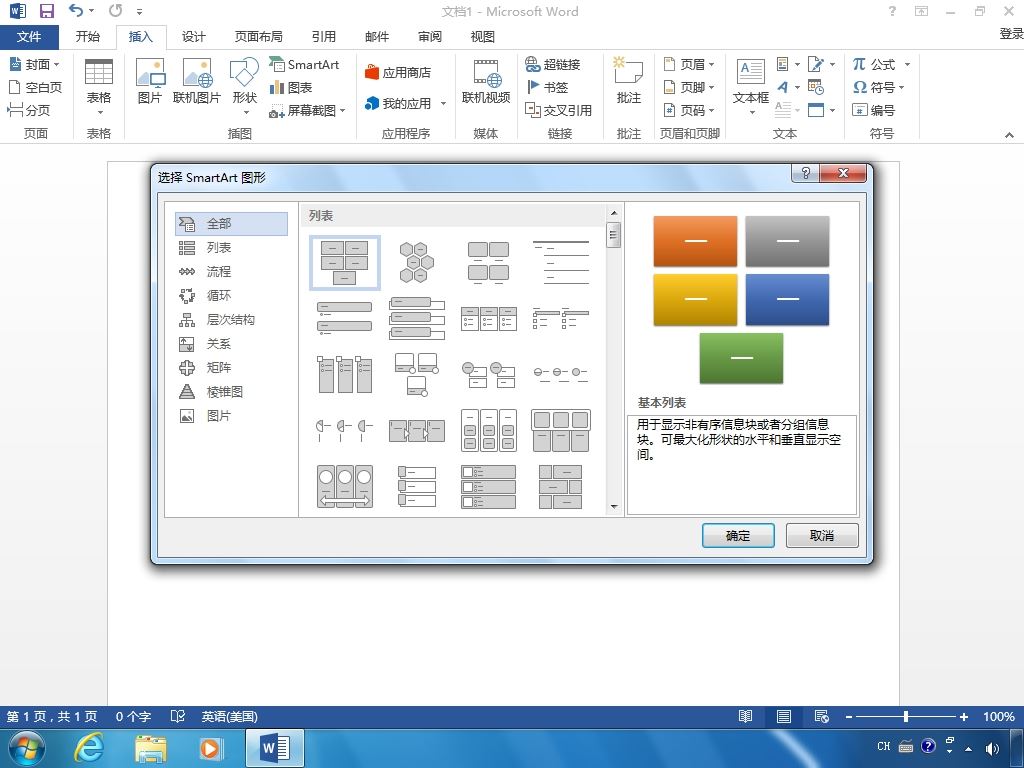This screenshot has height=768, width=1024.
Task: Open the 应用商店 app store
Action: point(398,72)
